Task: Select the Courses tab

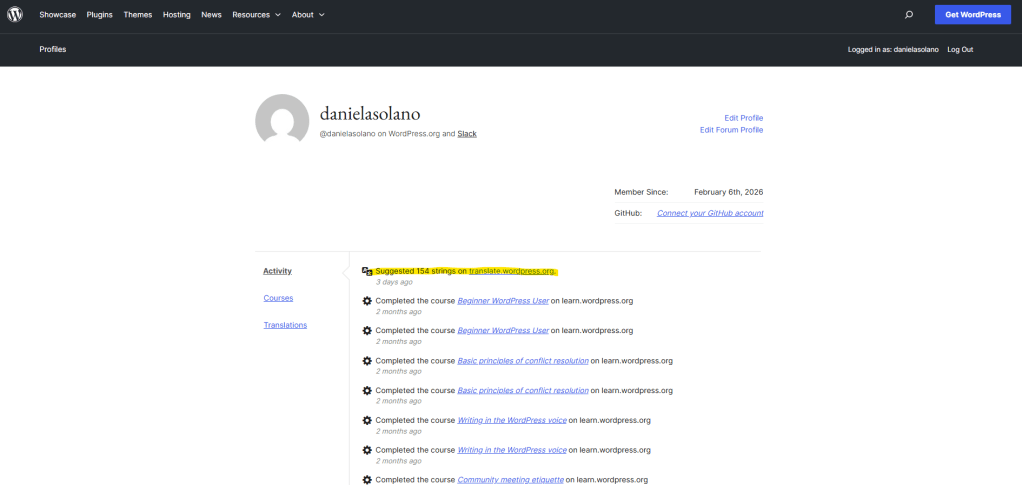Action: click(278, 298)
